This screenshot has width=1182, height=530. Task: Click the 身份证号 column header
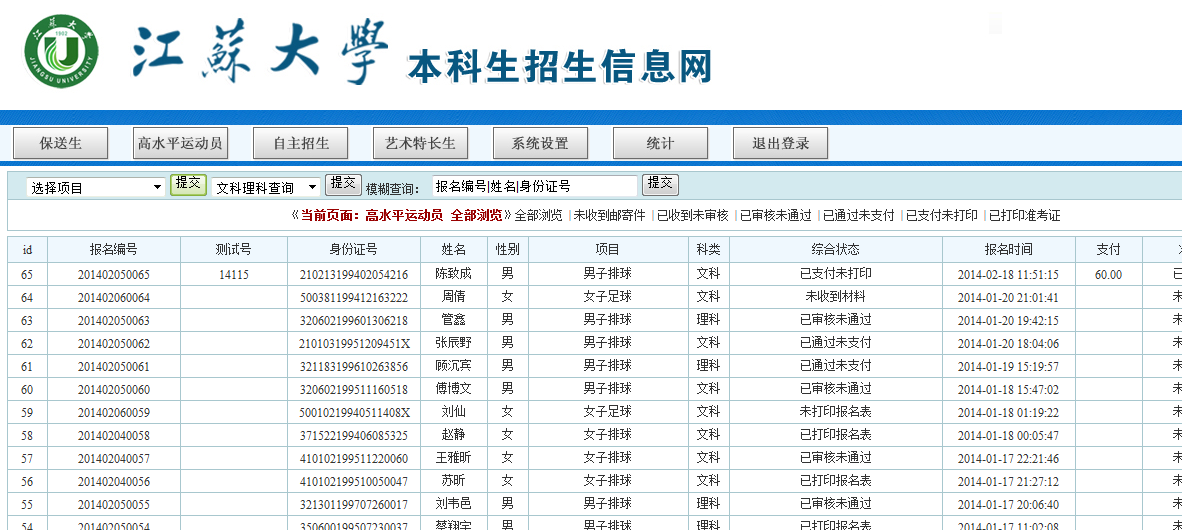(x=354, y=250)
